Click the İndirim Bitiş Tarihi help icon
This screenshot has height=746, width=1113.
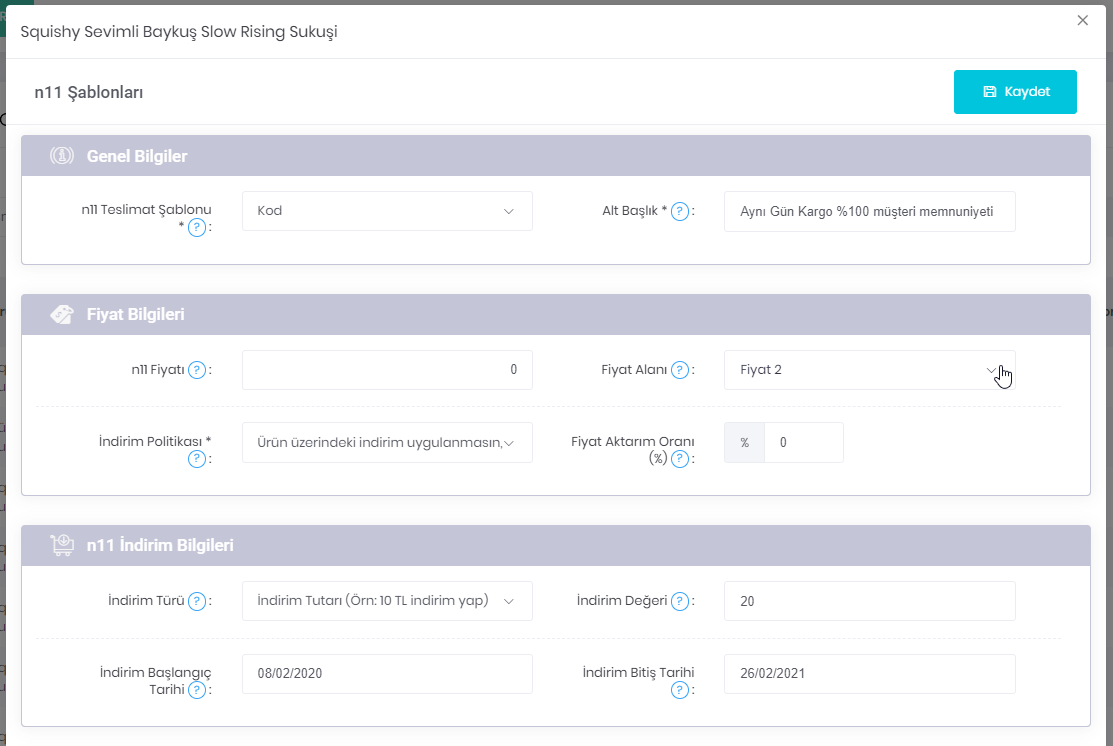(680, 690)
